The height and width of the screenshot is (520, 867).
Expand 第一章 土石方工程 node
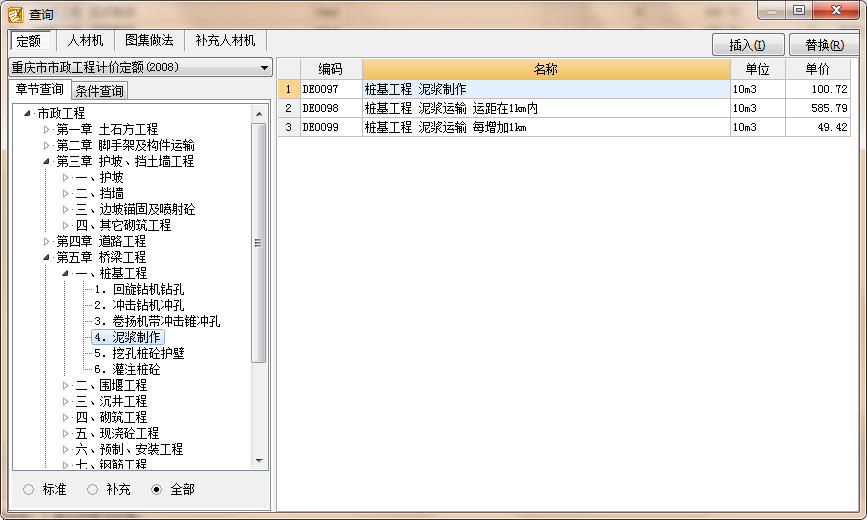pyautogui.click(x=46, y=129)
